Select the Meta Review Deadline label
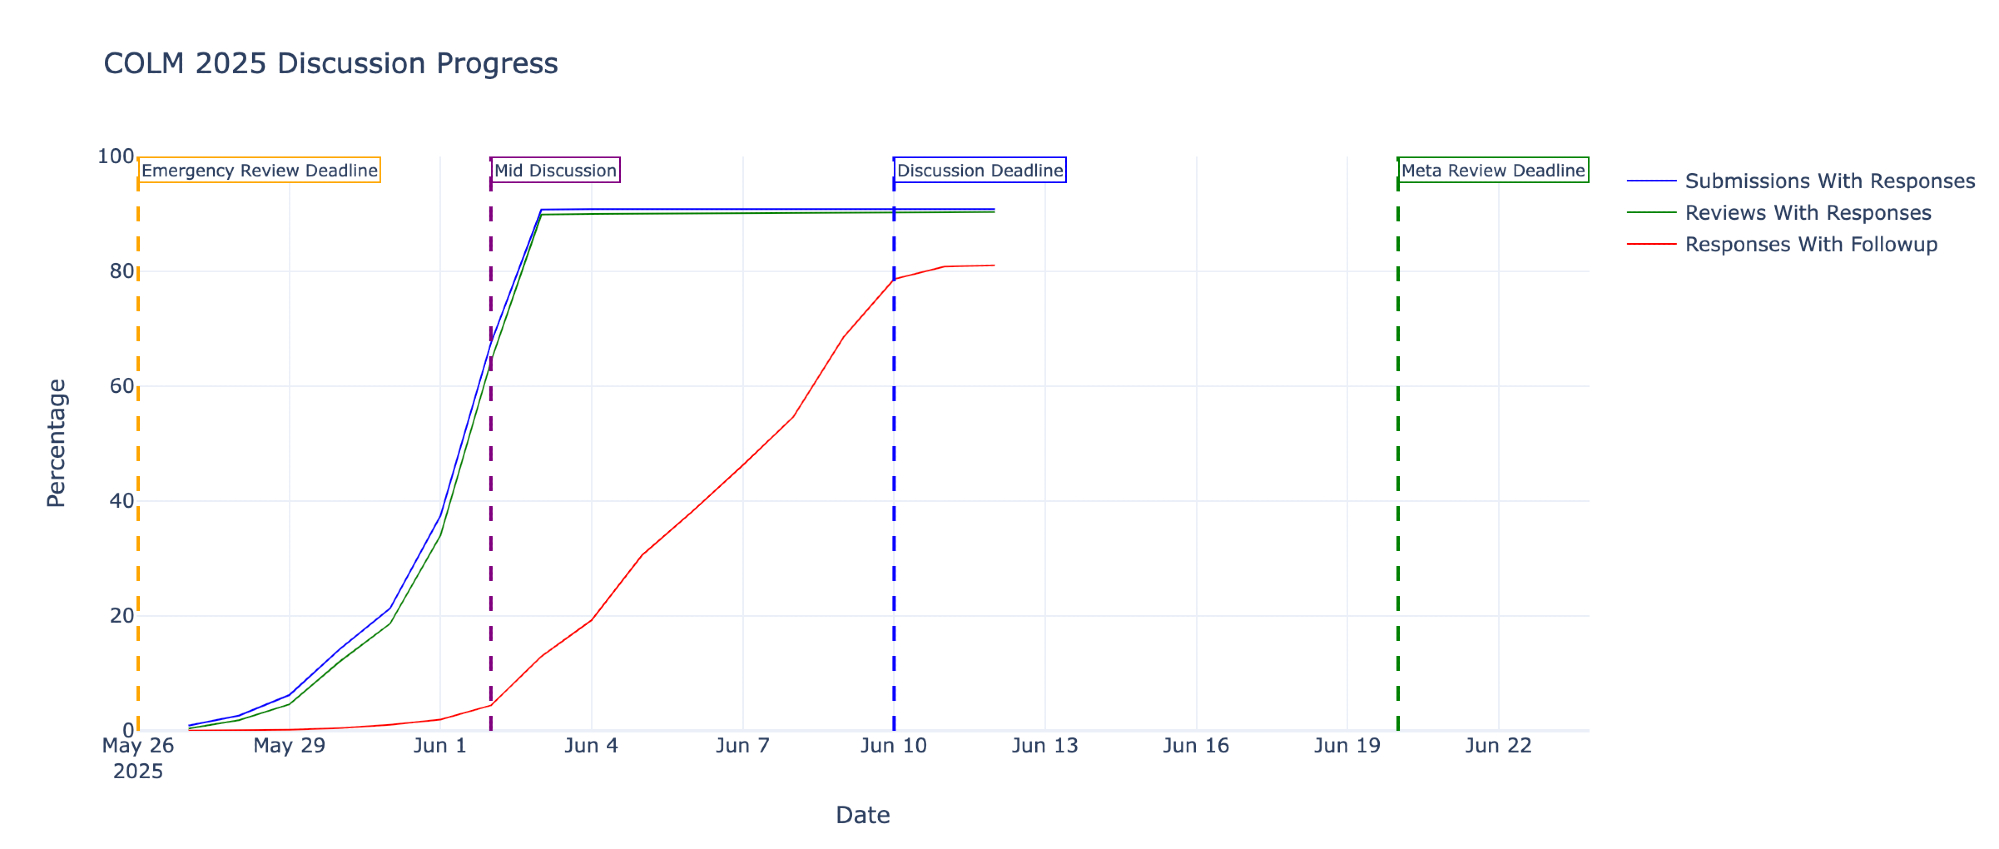Image resolution: width=1999 pixels, height=849 pixels. coord(1492,170)
